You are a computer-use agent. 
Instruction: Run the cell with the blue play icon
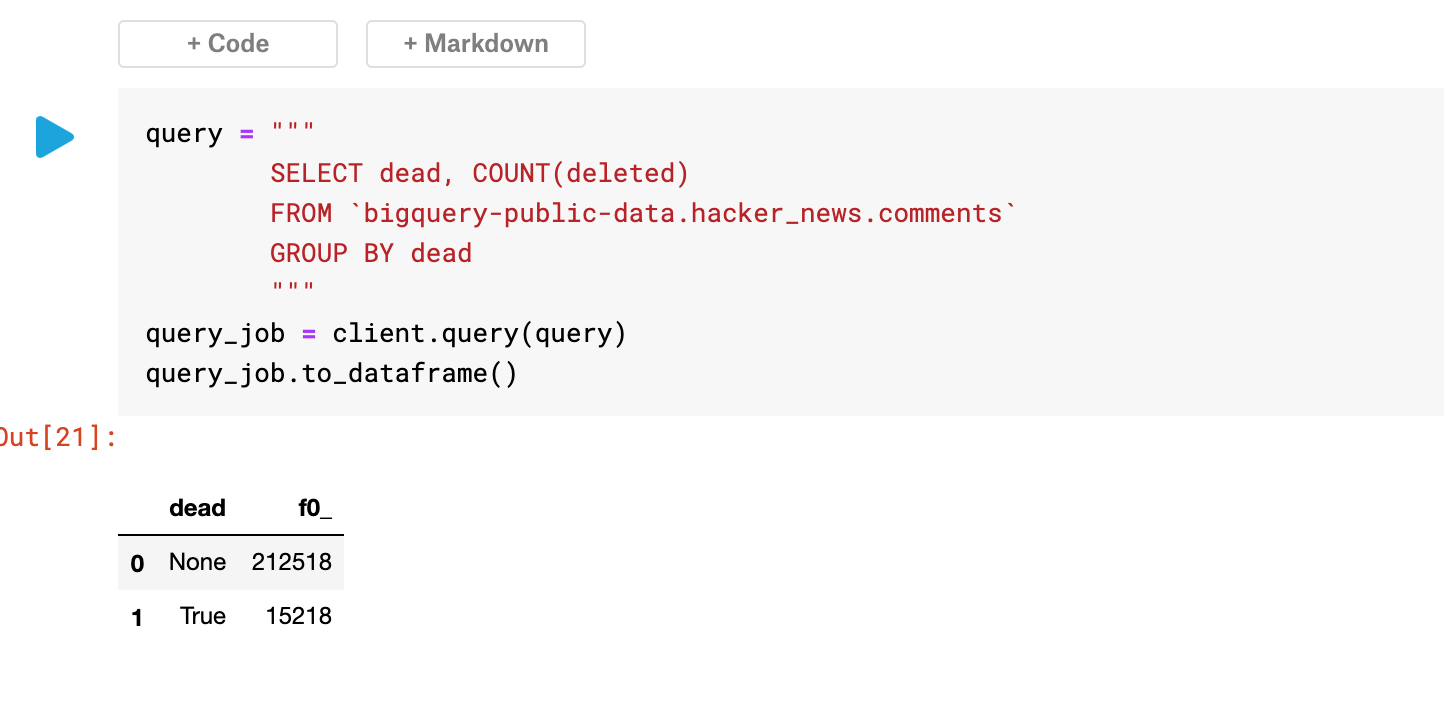pyautogui.click(x=55, y=137)
